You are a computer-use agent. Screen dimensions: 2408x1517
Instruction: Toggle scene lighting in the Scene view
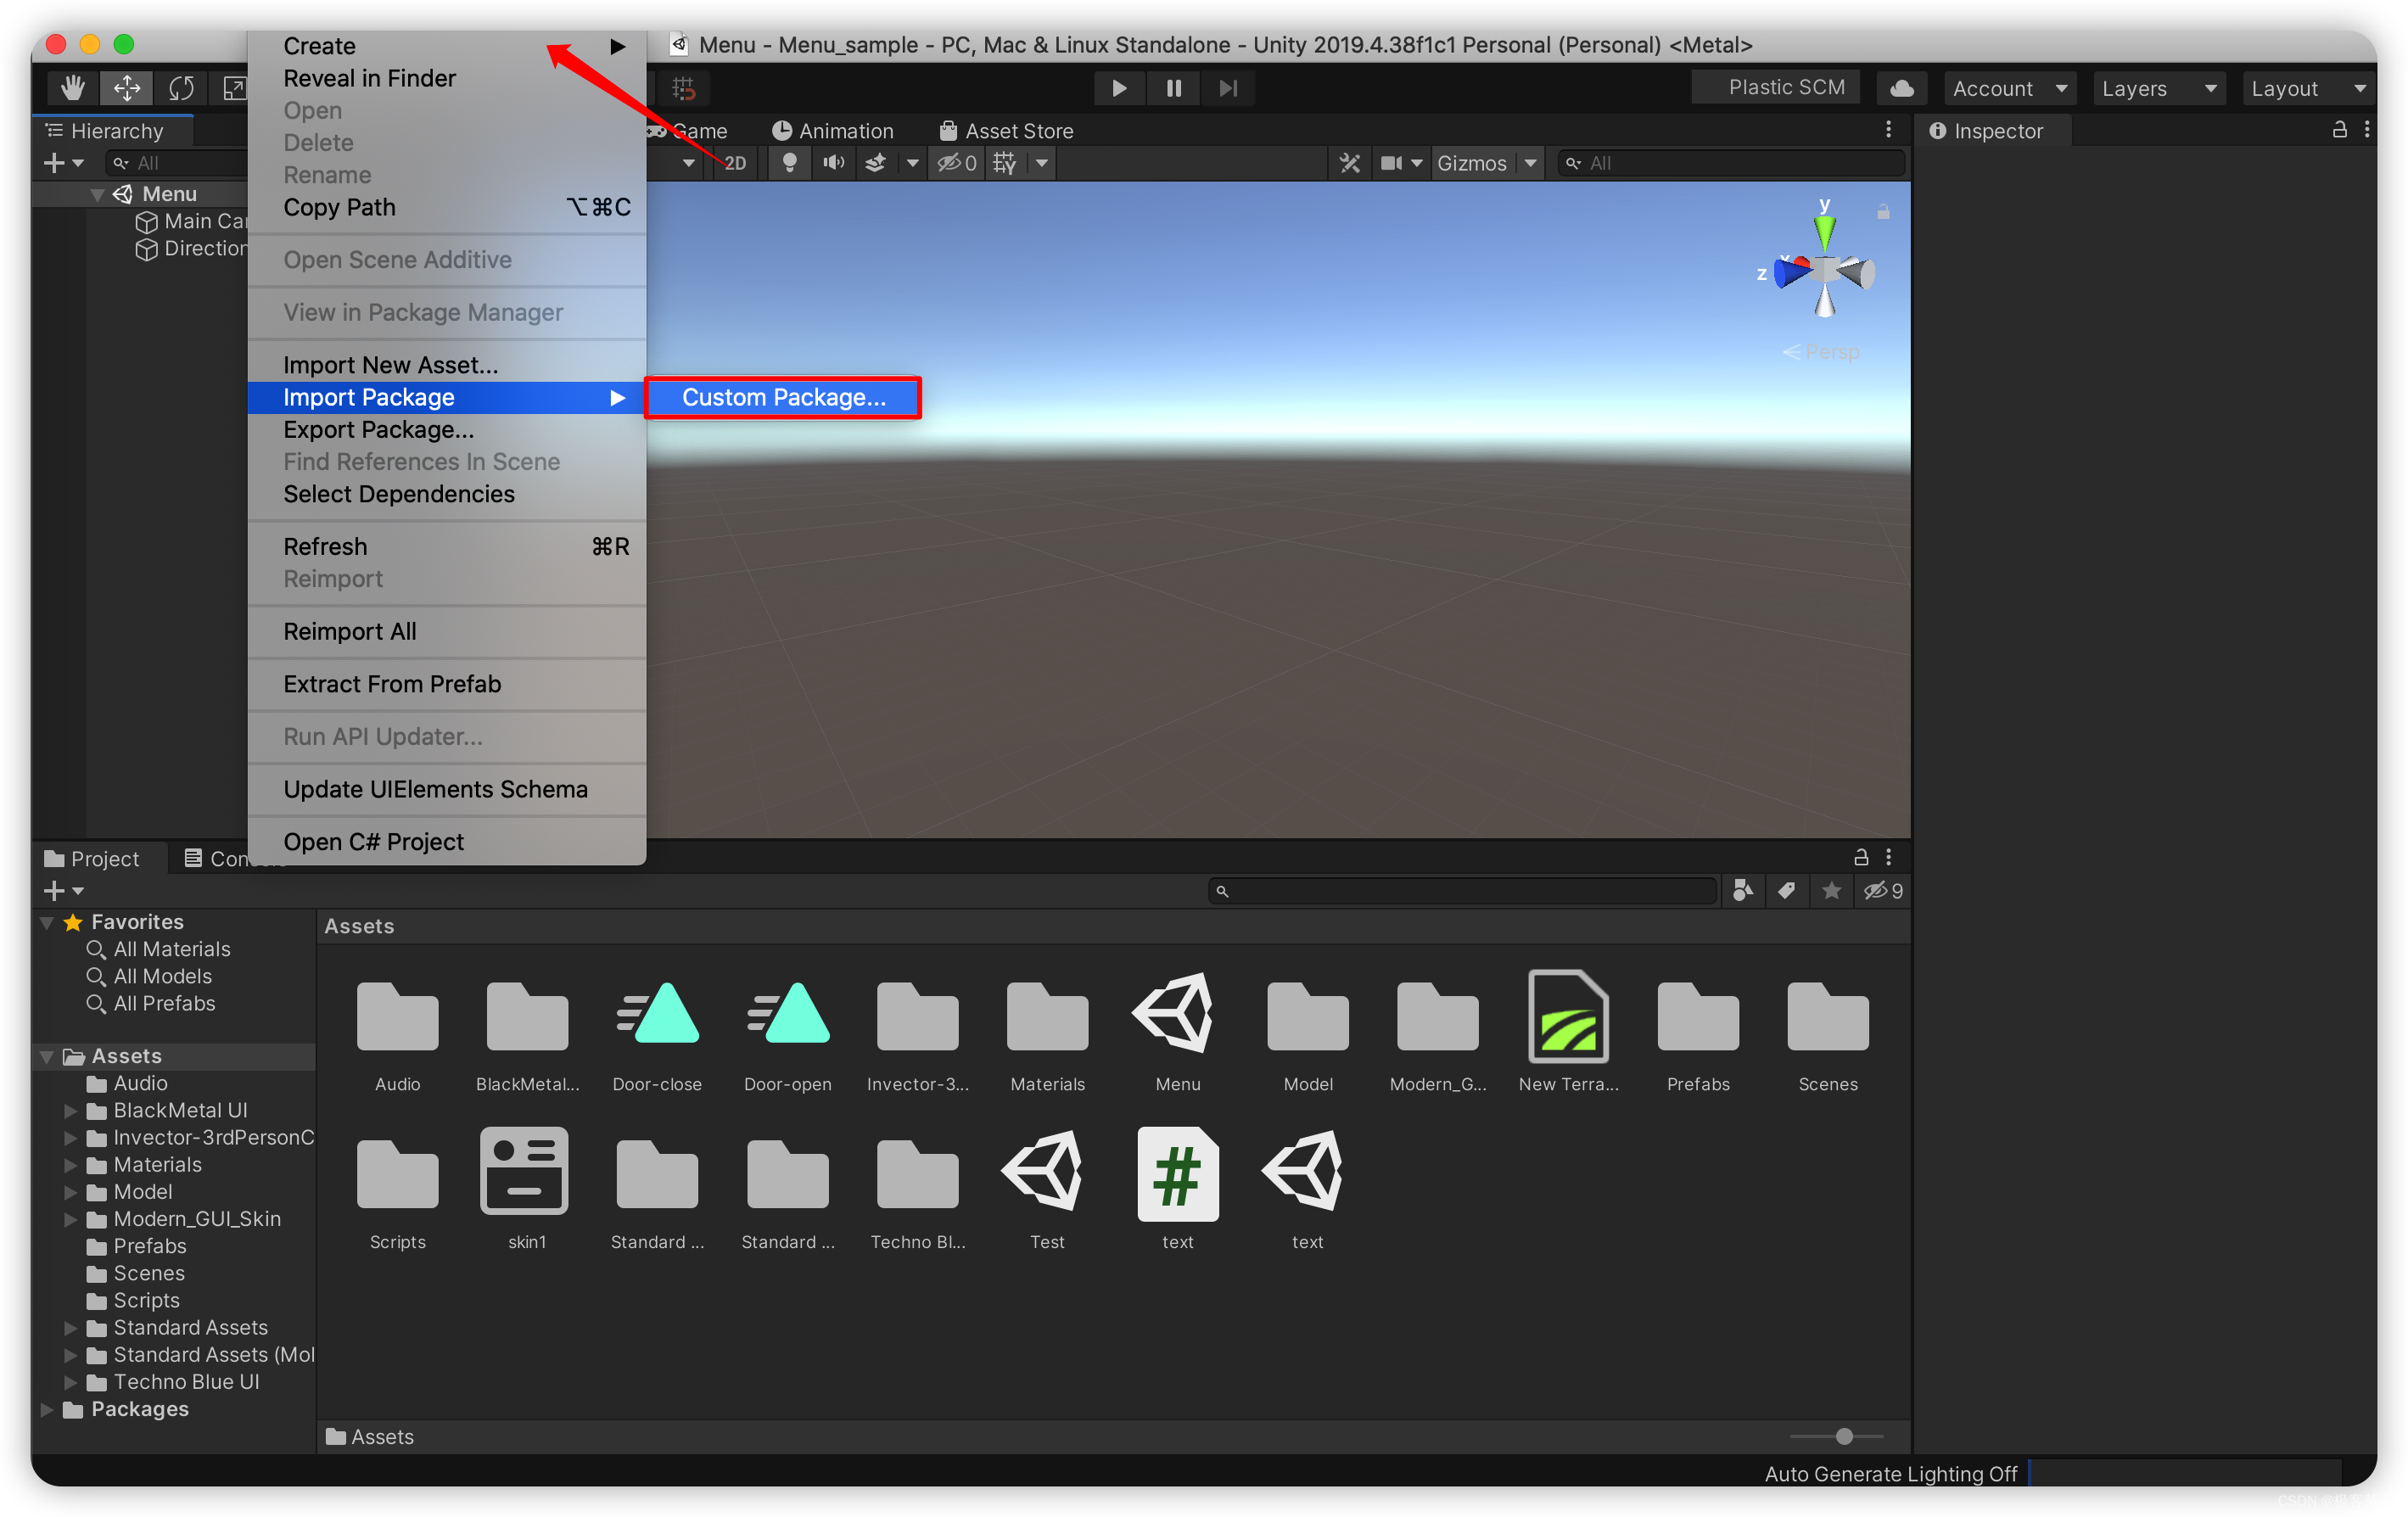[x=788, y=162]
